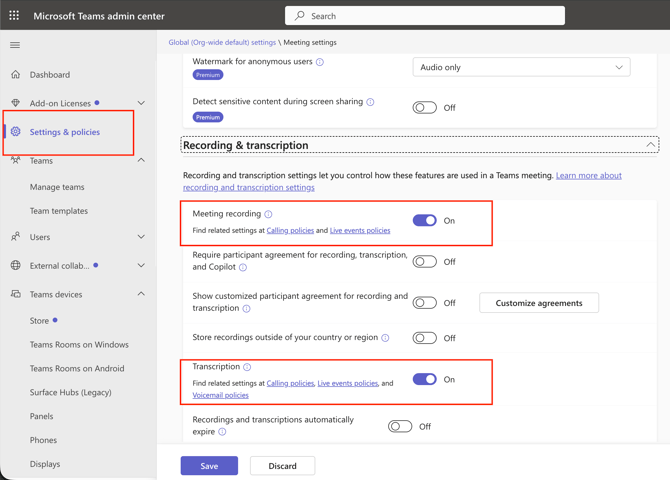This screenshot has height=480, width=670.
Task: Open Teams Rooms on Windows
Action: click(x=79, y=345)
